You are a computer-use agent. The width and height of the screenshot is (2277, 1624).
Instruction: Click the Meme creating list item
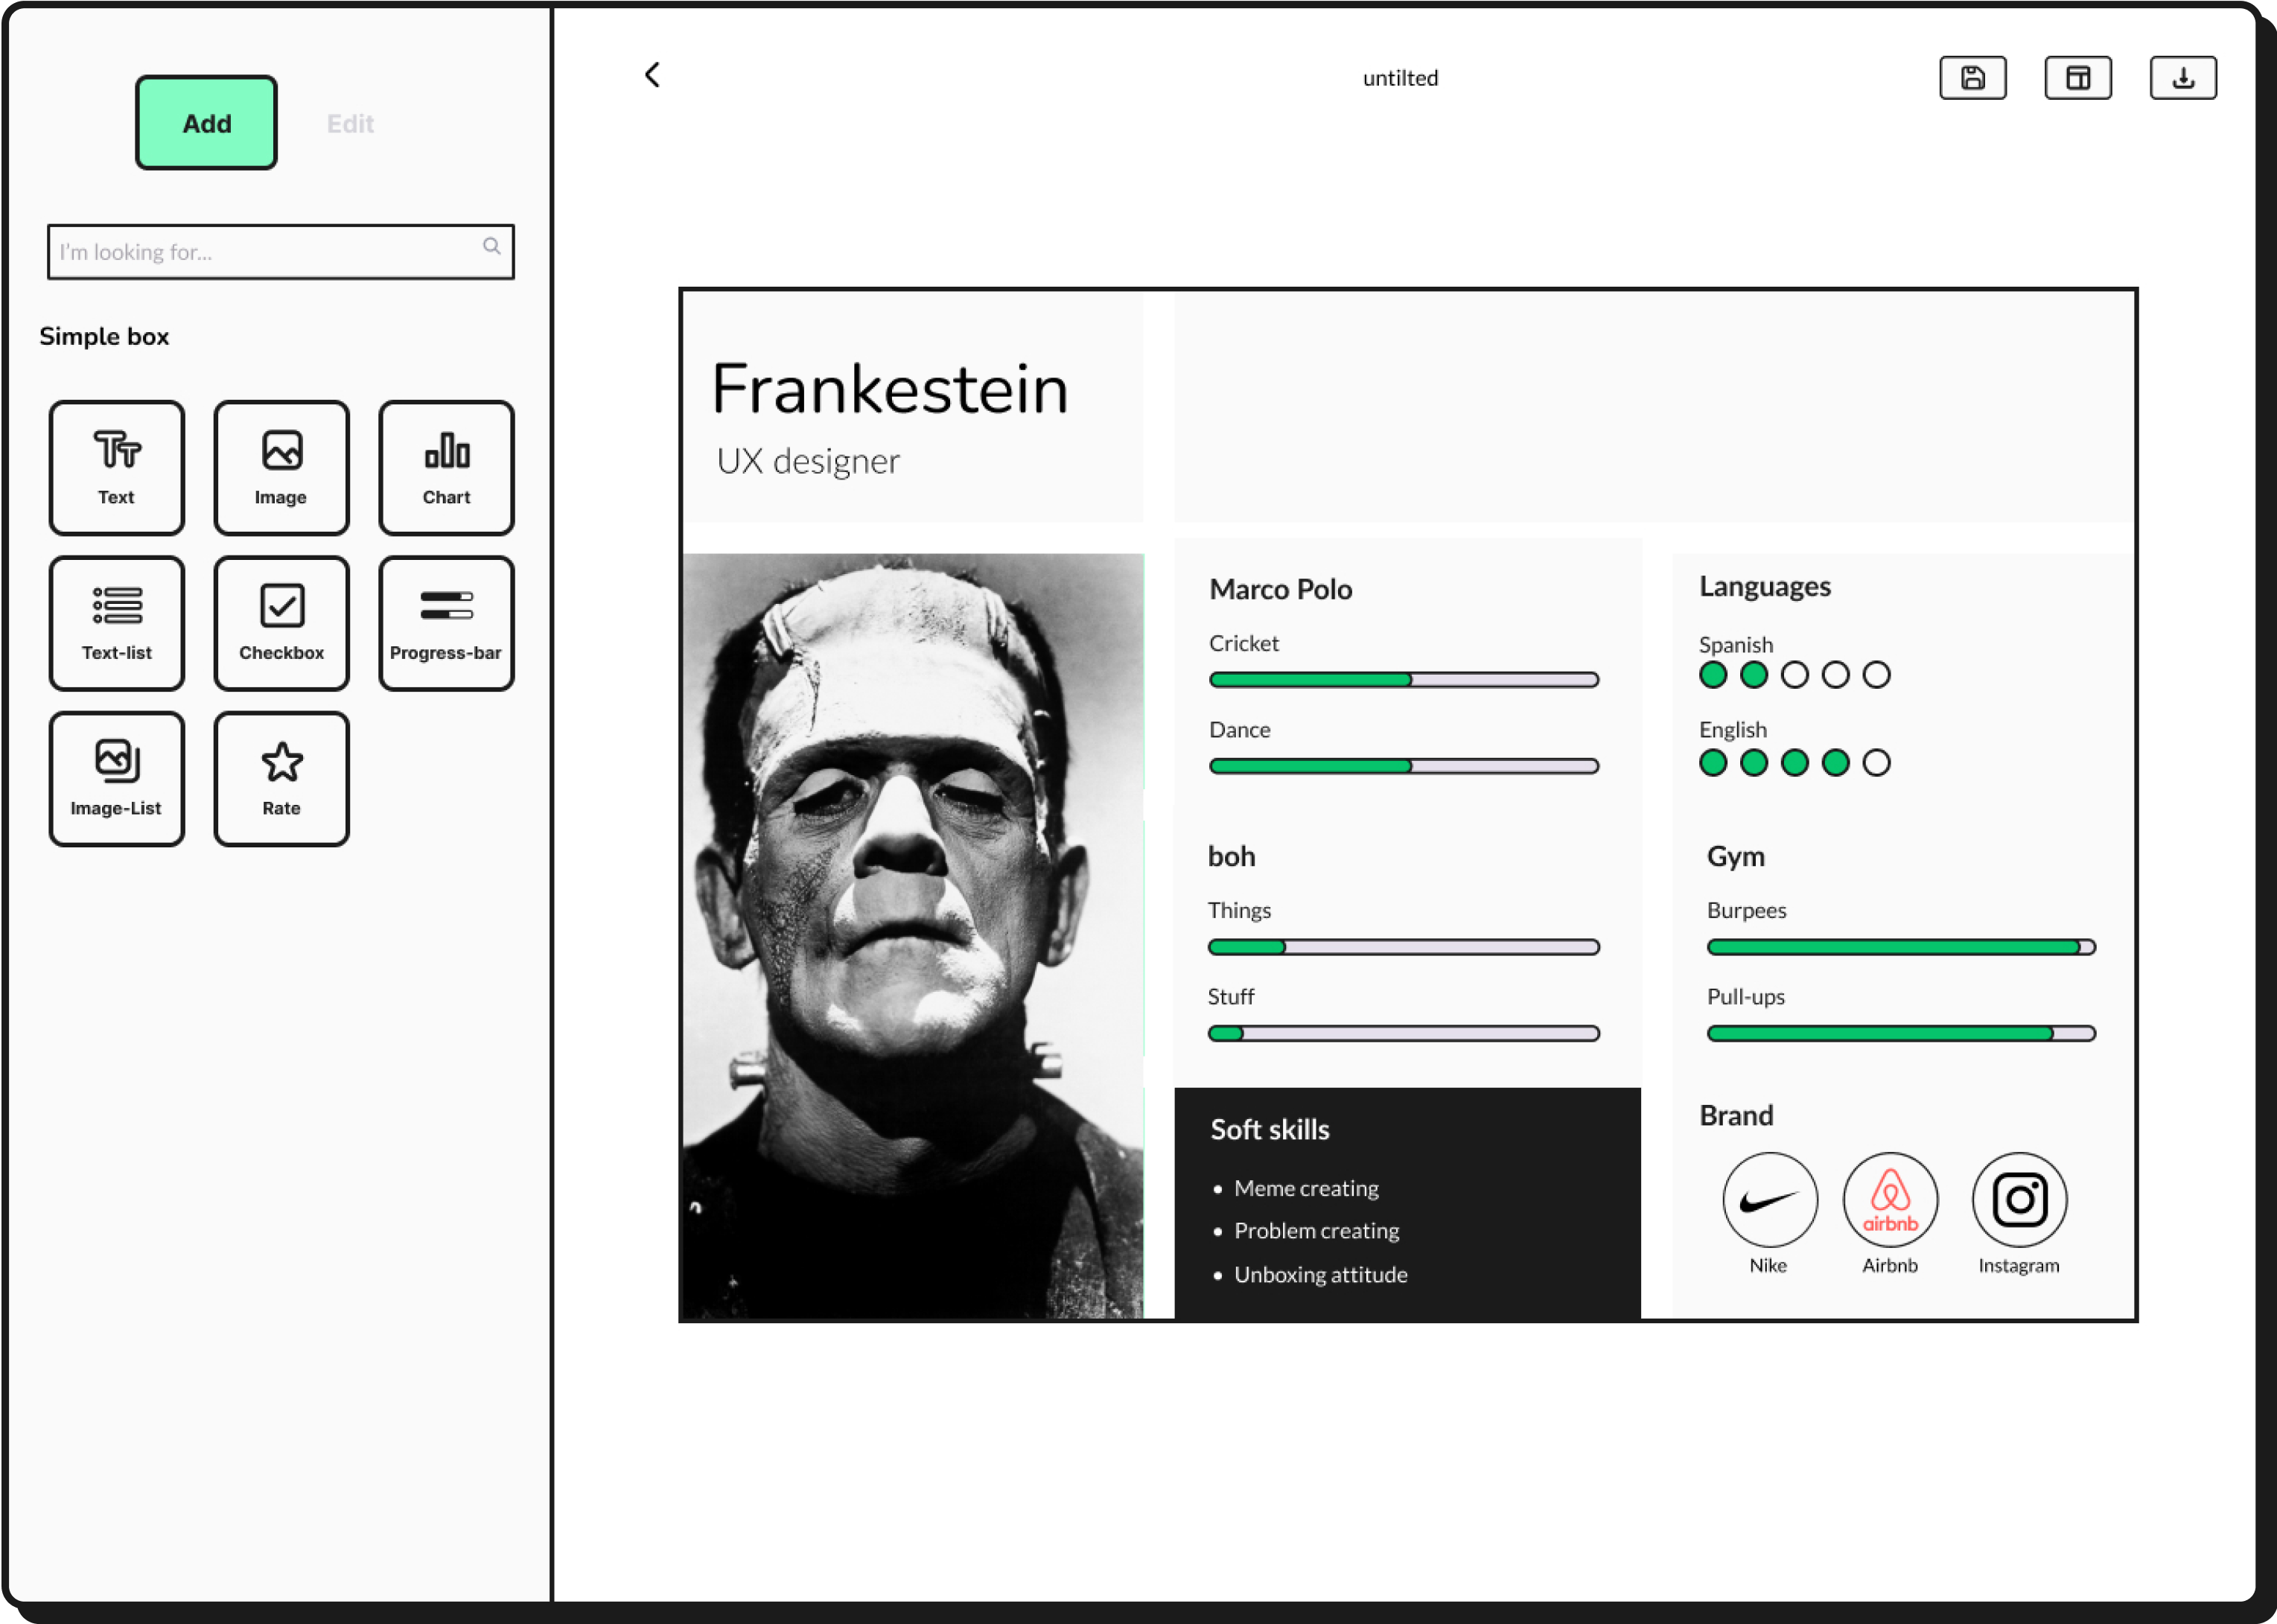pos(1306,1188)
